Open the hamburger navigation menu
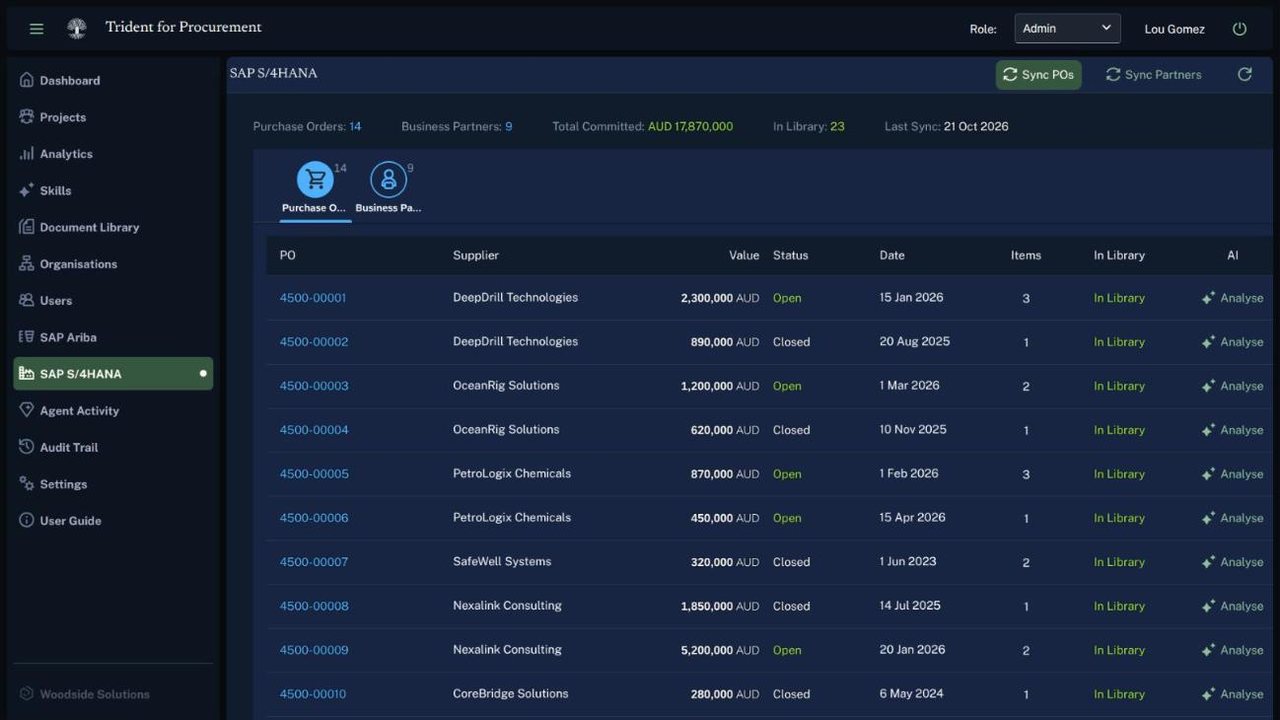The height and width of the screenshot is (720, 1280). [37, 29]
